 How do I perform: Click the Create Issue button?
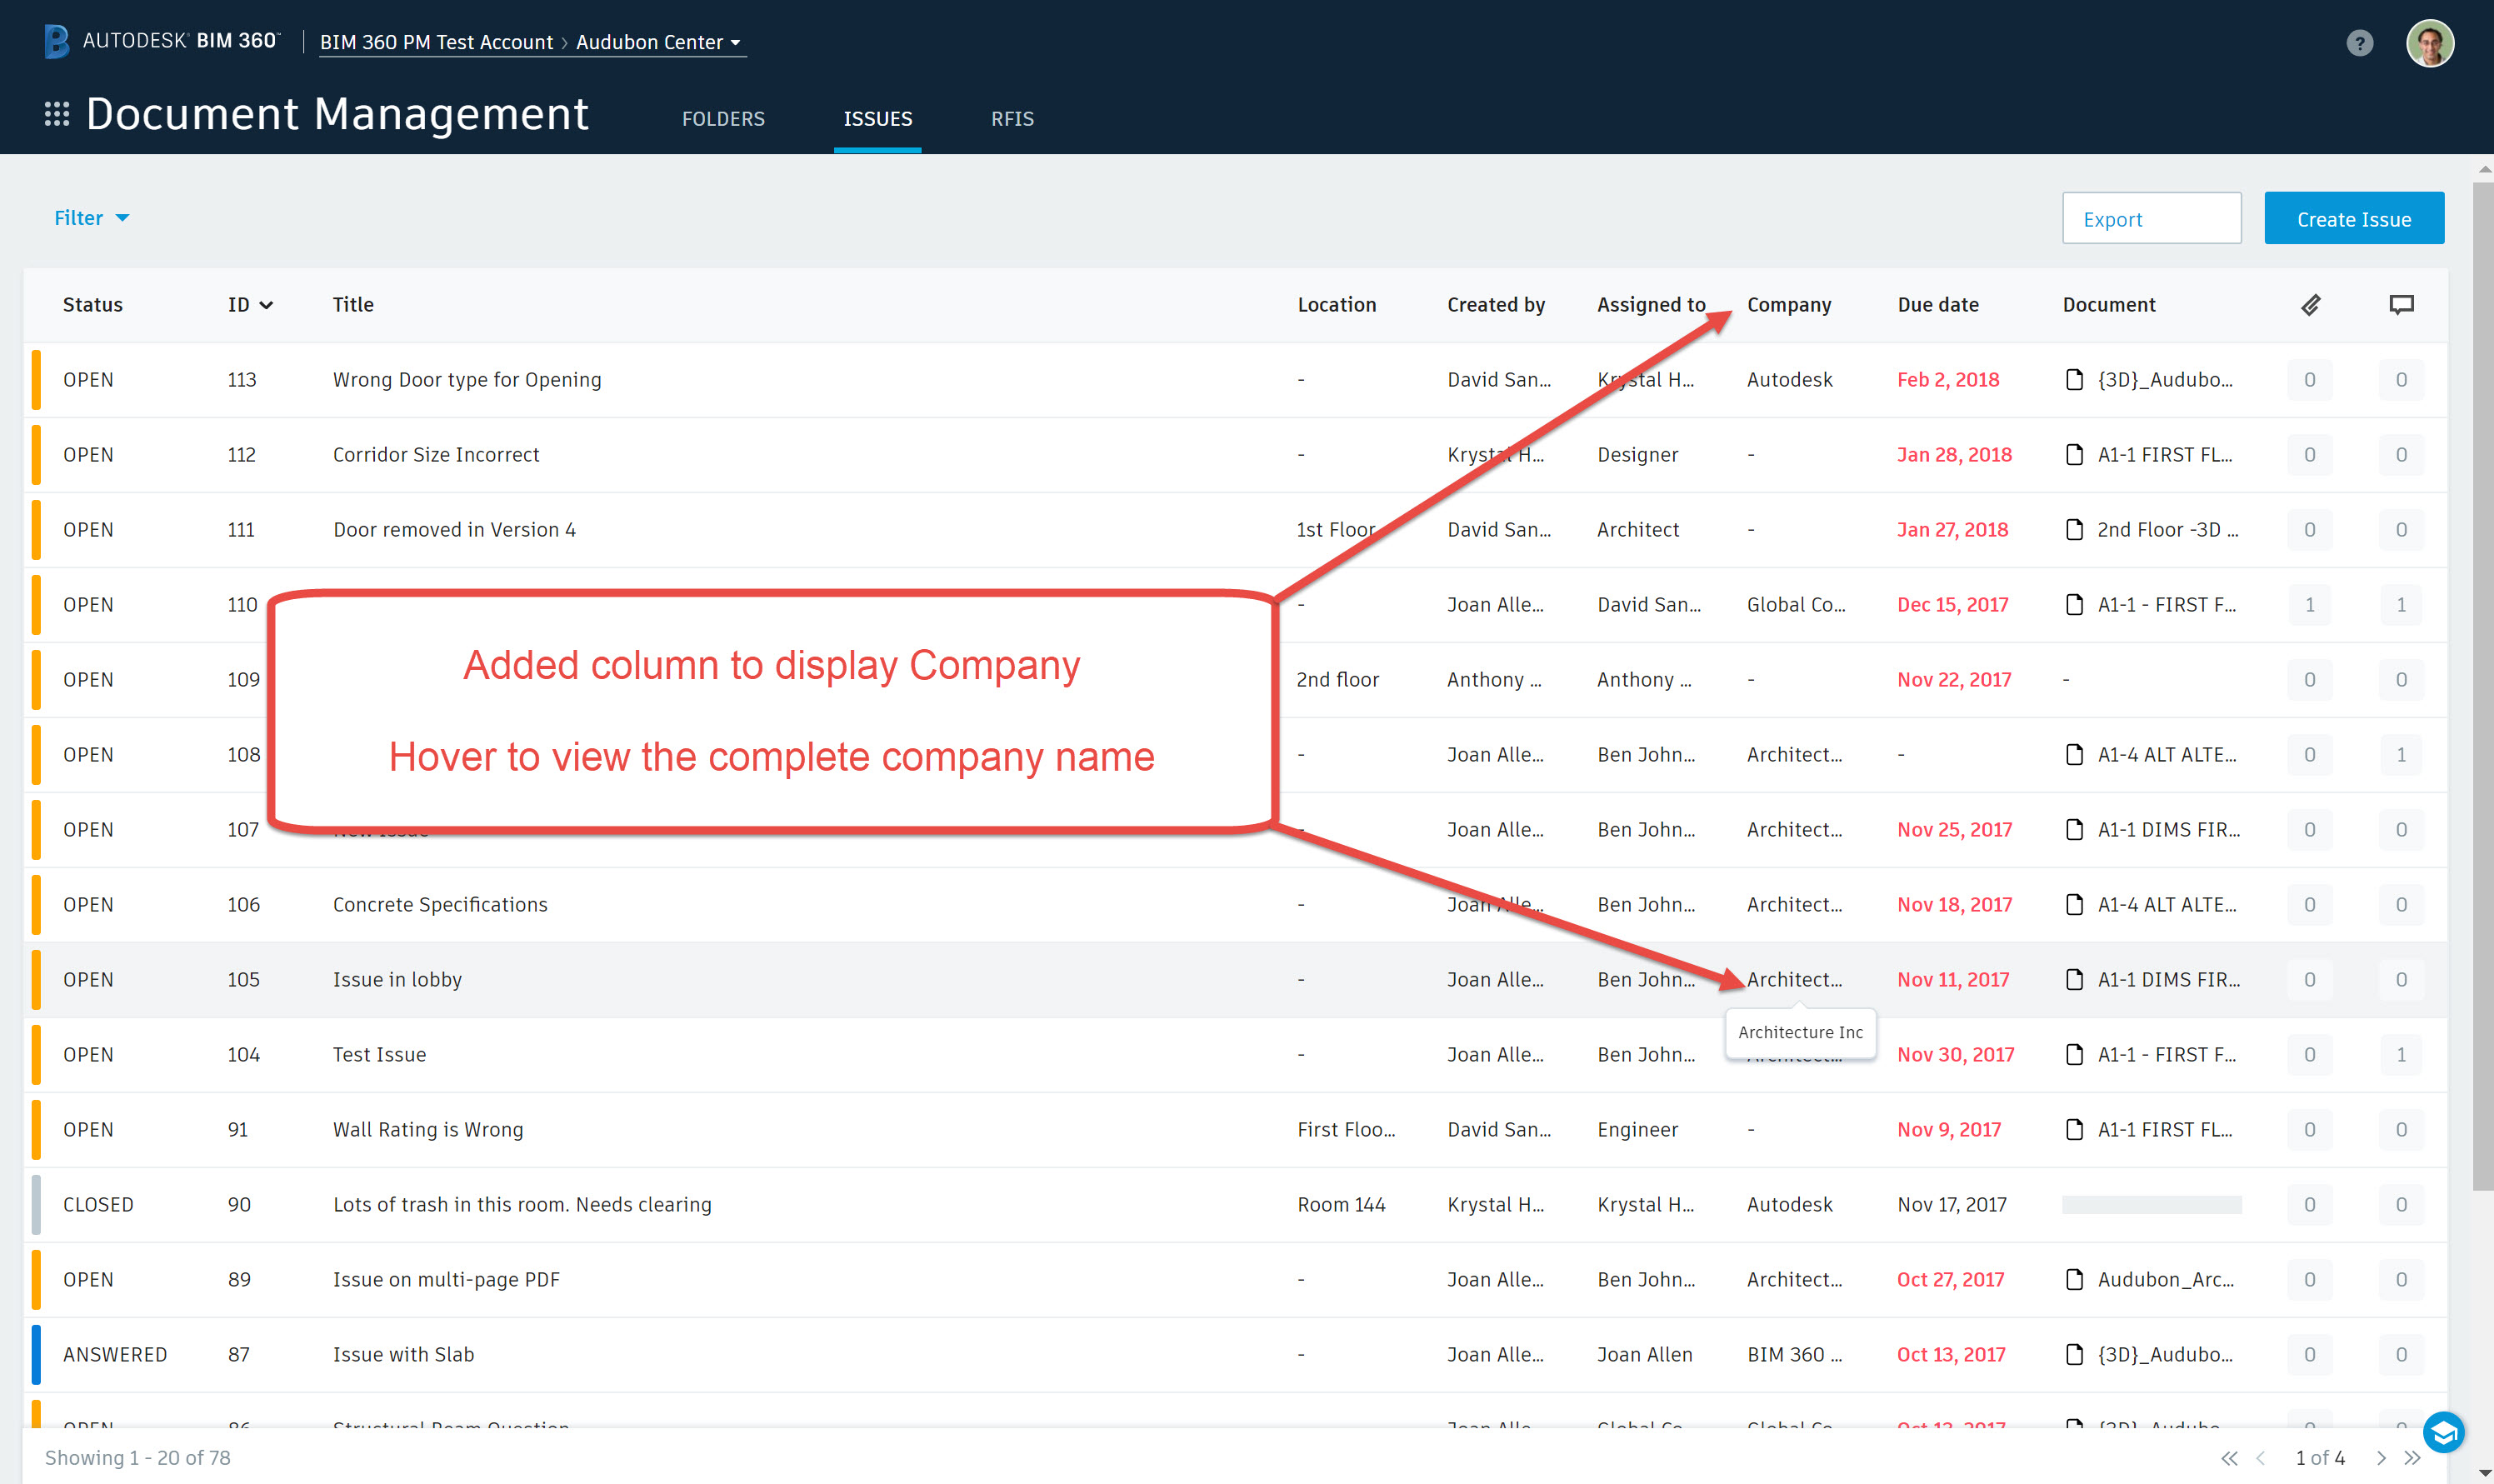[2353, 218]
